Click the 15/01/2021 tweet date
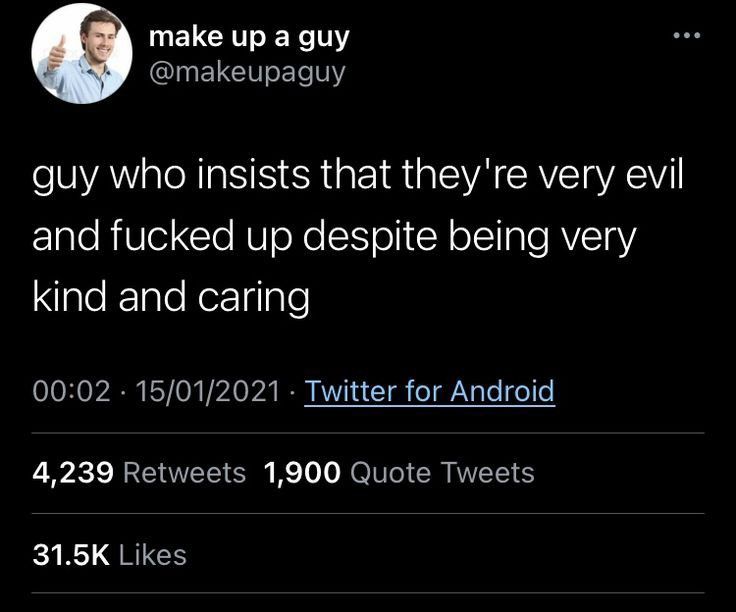736x612 pixels. (212, 390)
